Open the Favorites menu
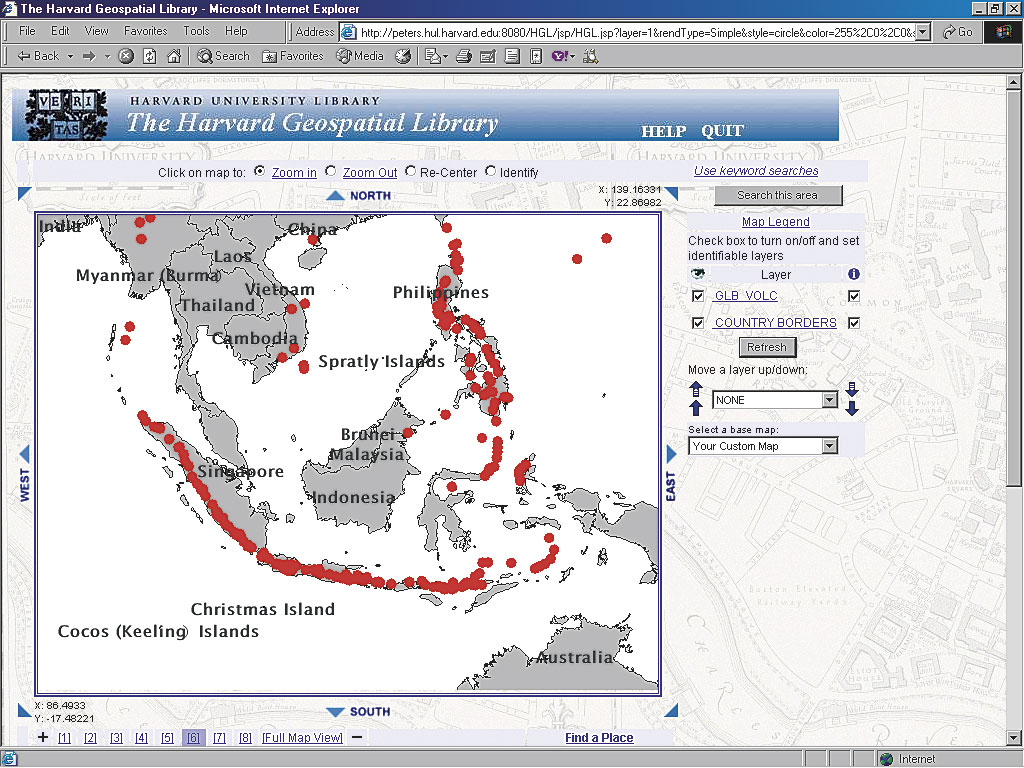1024x768 pixels. pos(146,31)
